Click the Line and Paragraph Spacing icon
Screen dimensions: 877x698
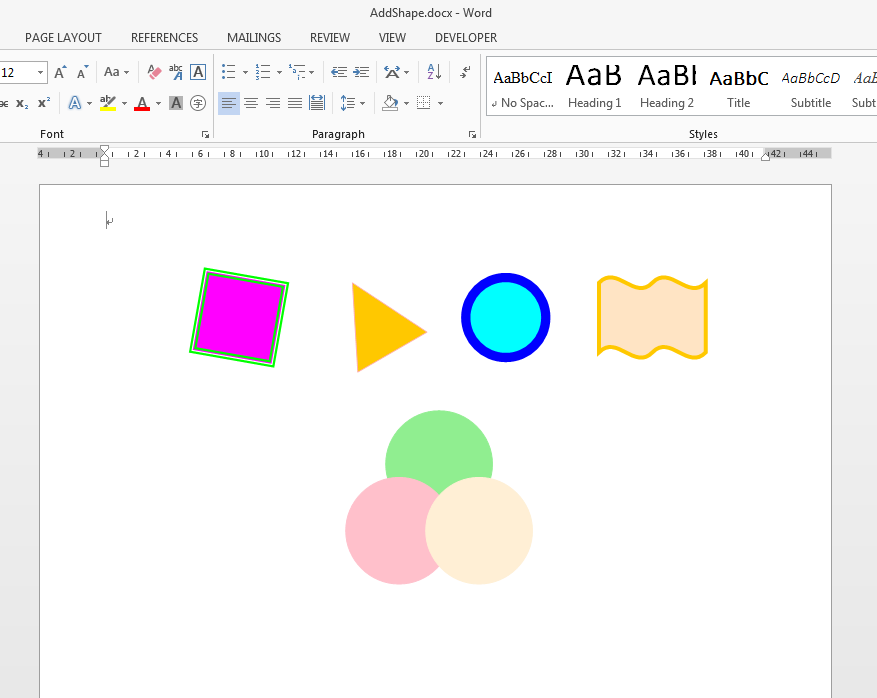tap(348, 103)
